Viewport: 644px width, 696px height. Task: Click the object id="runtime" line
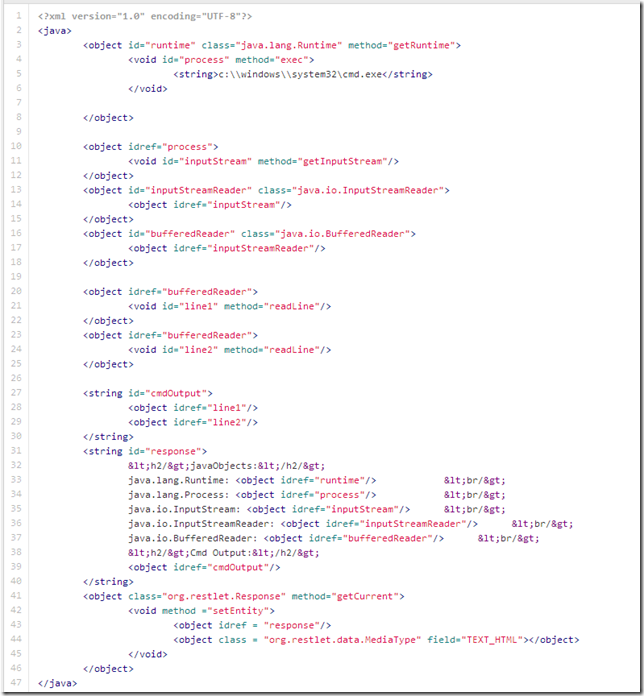[272, 45]
